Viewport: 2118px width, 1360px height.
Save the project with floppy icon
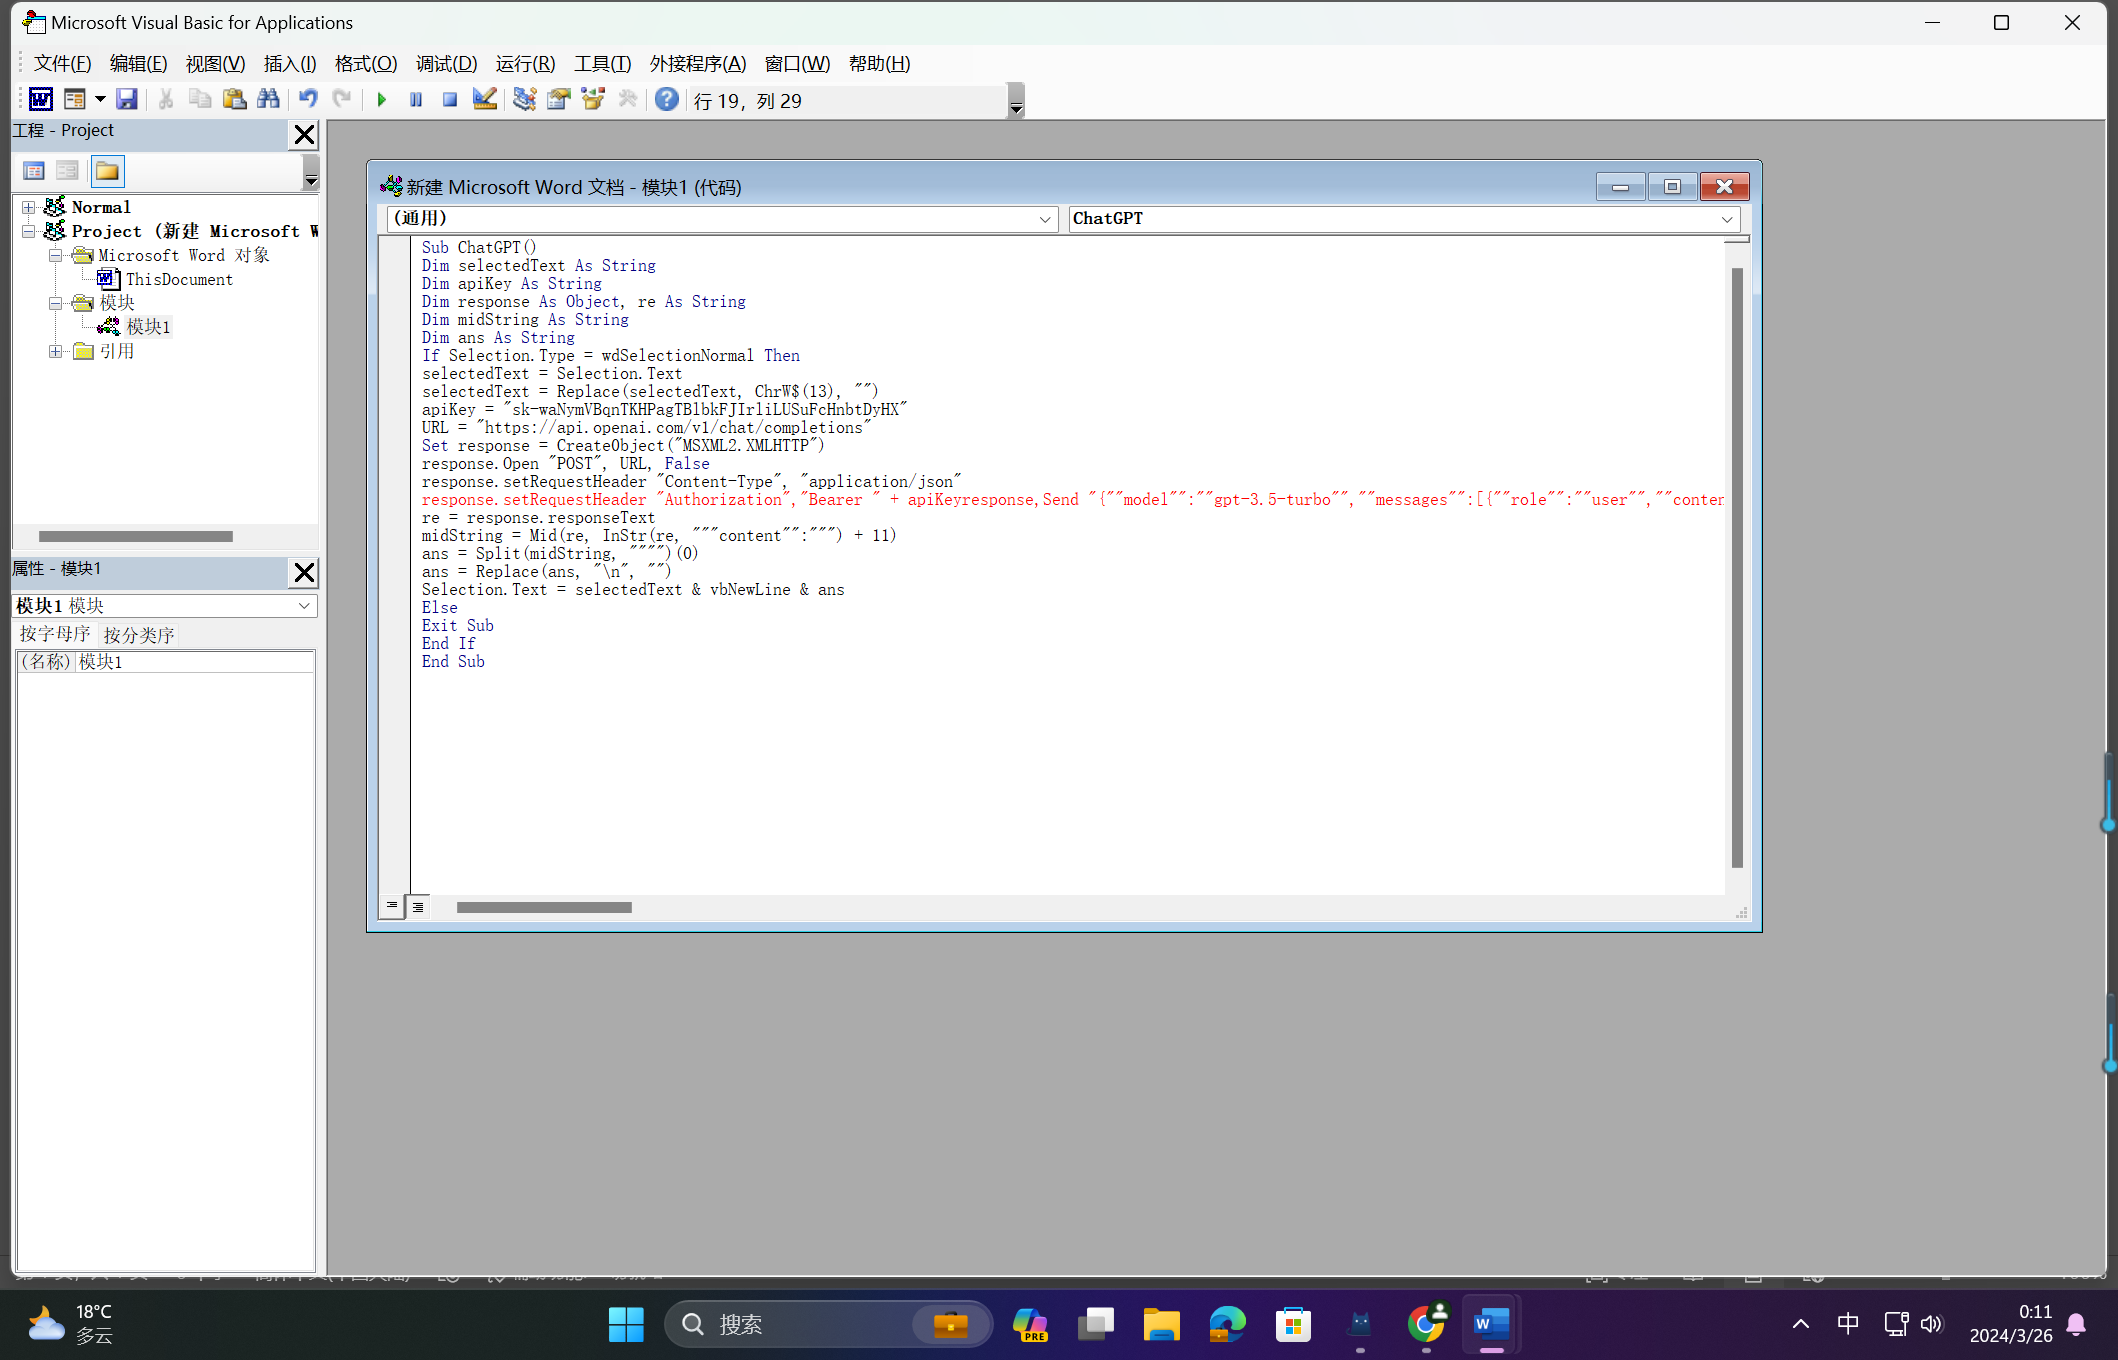click(x=126, y=99)
